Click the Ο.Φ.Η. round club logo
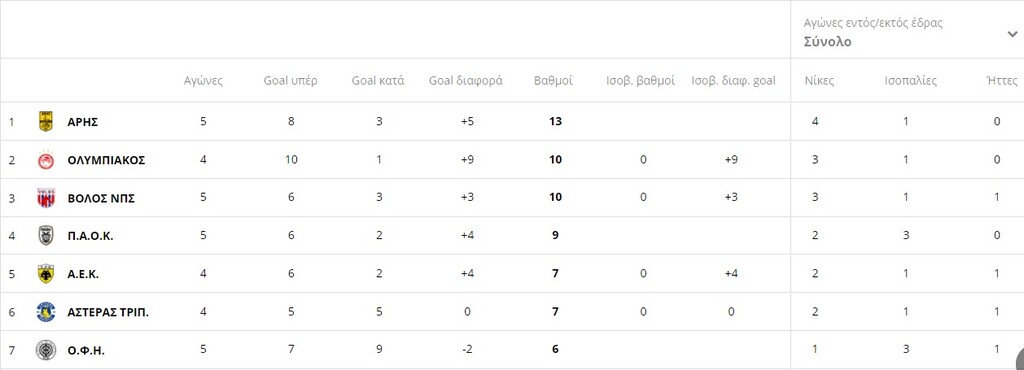1024x370 pixels. coord(46,349)
